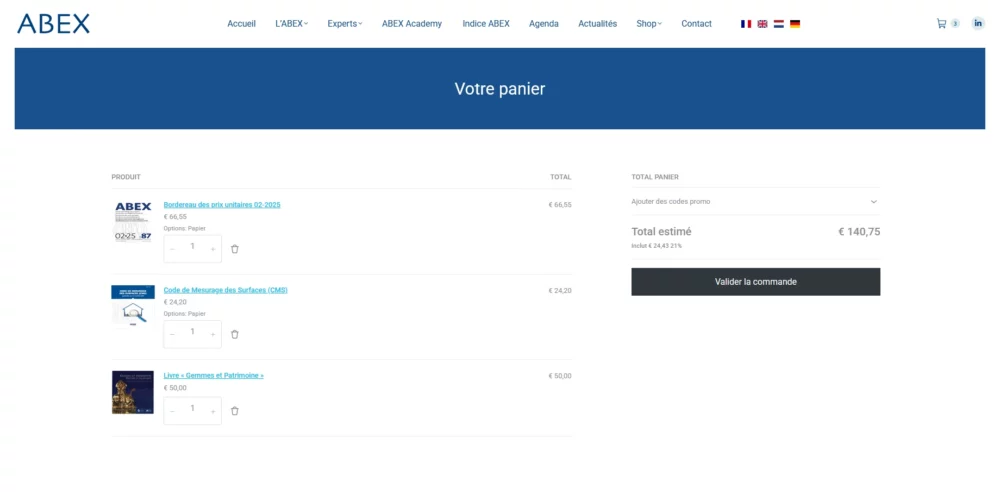Click quantity field for Bordereau des prix unitaires
The width and height of the screenshot is (1000, 500).
click(193, 247)
